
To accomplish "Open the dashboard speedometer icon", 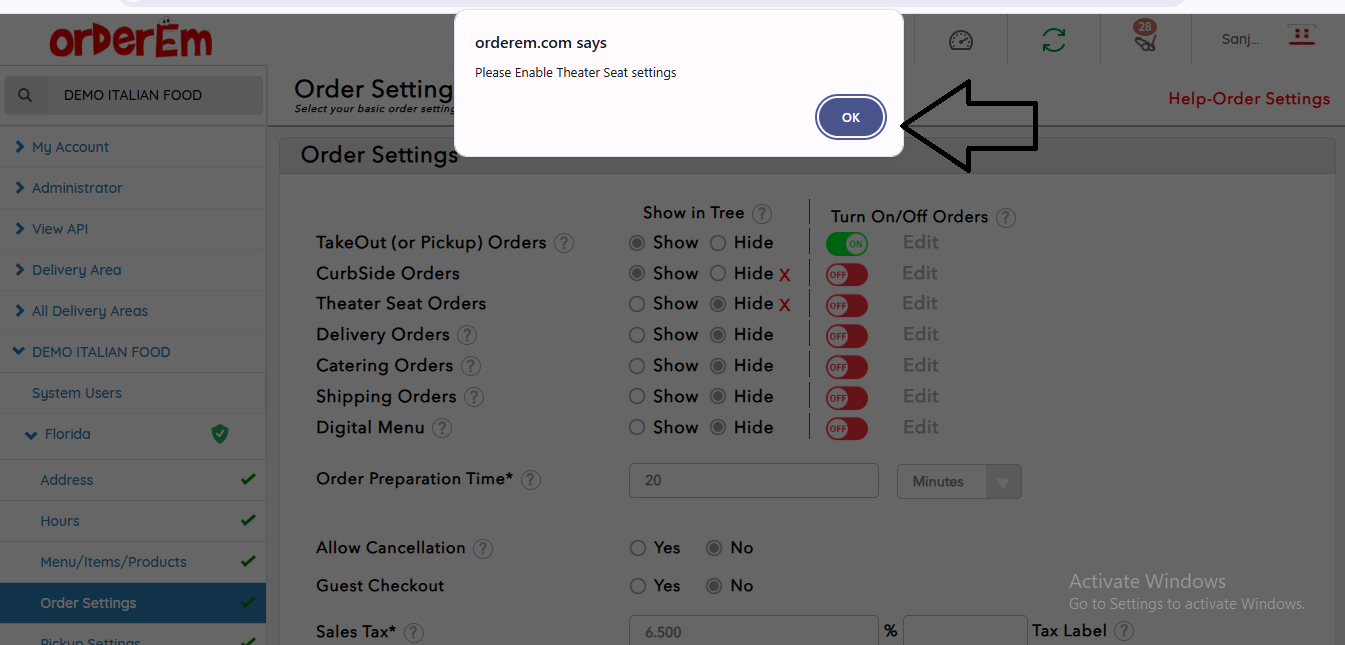I will 960,40.
